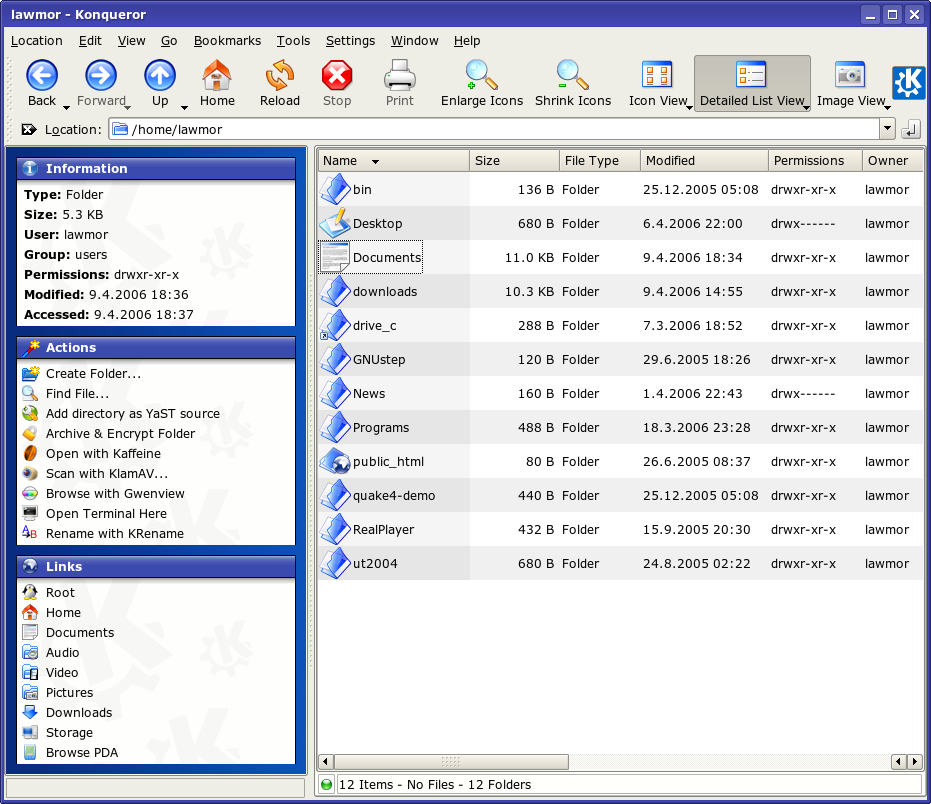Click Scan with KlamAV... action
The image size is (931, 804).
107,474
